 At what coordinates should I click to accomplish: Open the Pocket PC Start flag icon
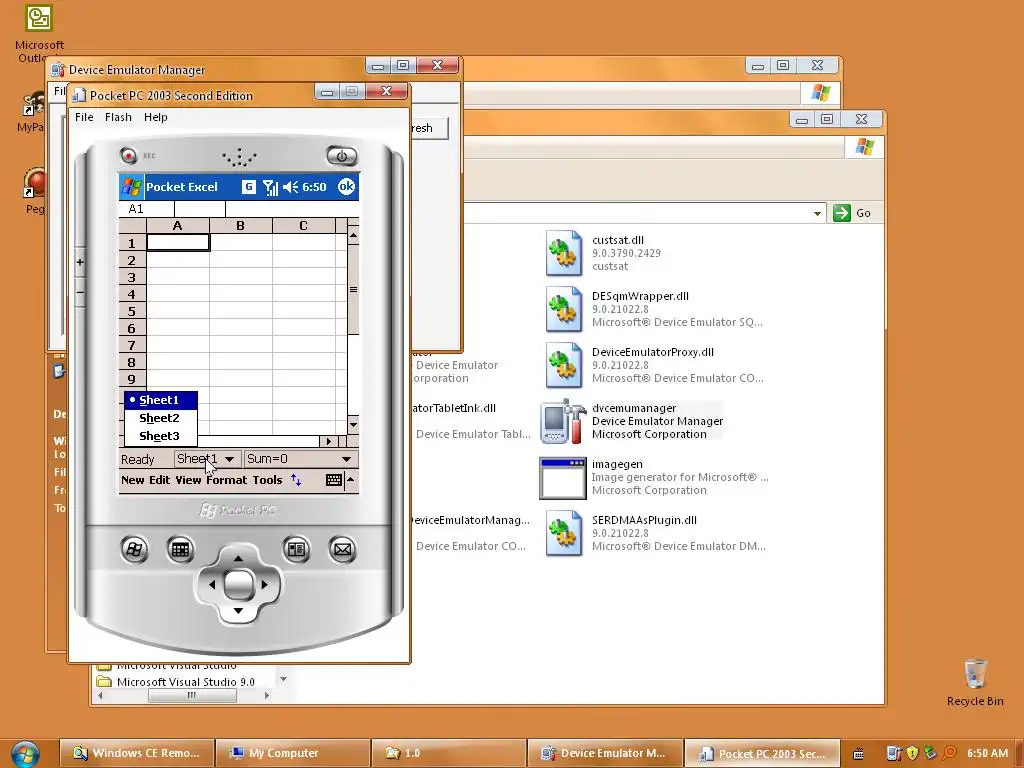[x=132, y=187]
